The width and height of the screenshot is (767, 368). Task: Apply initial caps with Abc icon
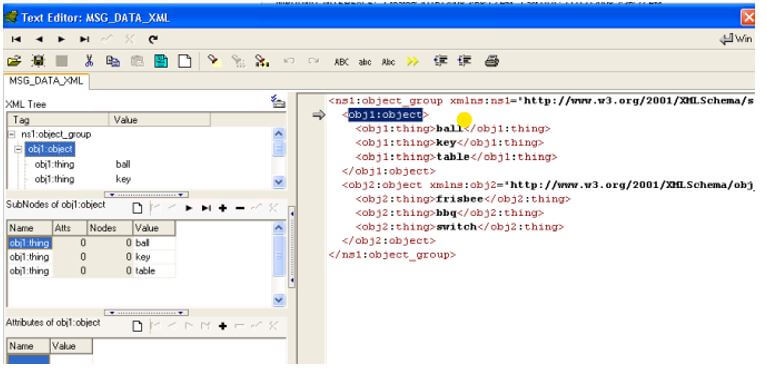coord(388,62)
